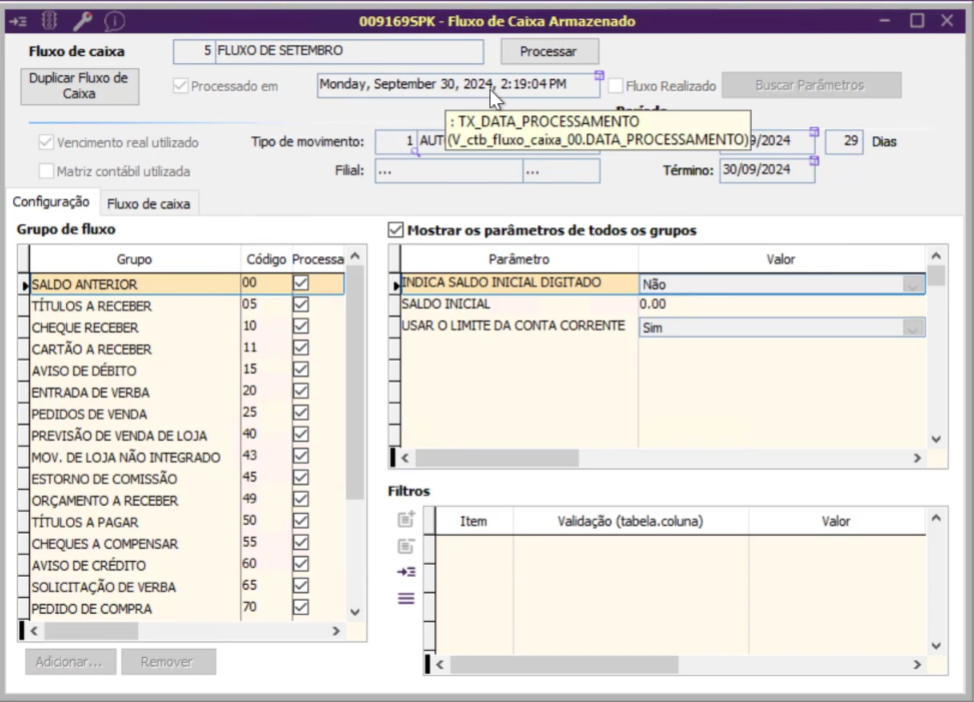The height and width of the screenshot is (702, 974).
Task: Click Validação (tabela.coluna) column header
Action: (x=630, y=521)
